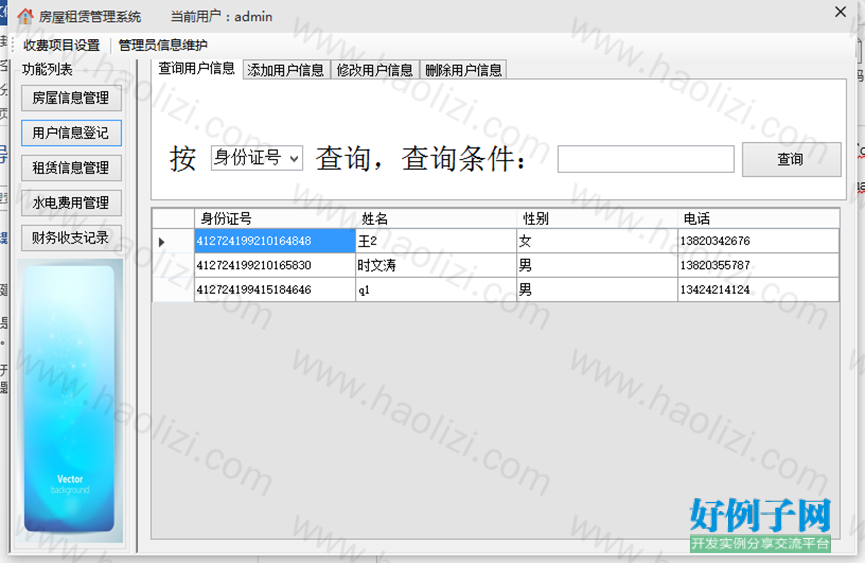Screen dimensions: 865x563
Task: Click the house icon in the title bar
Action: click(x=25, y=17)
